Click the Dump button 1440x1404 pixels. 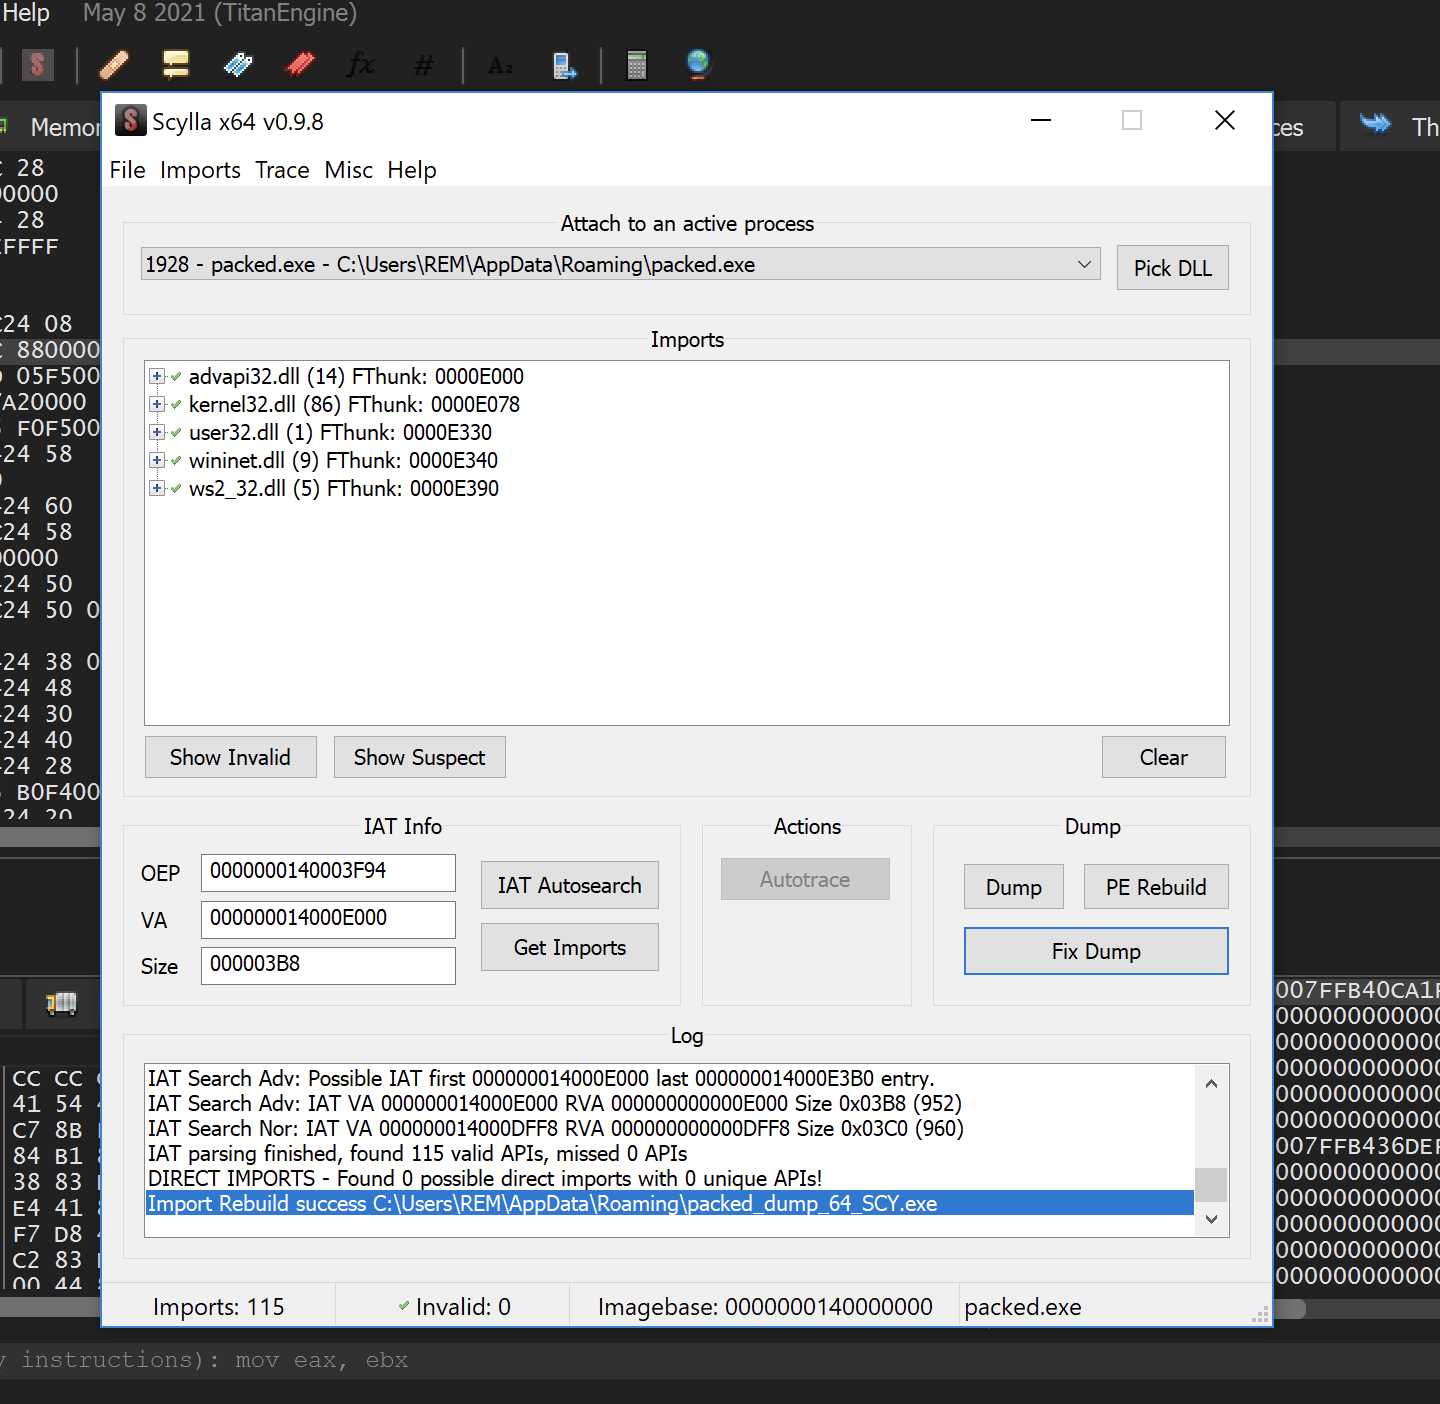coord(1014,887)
